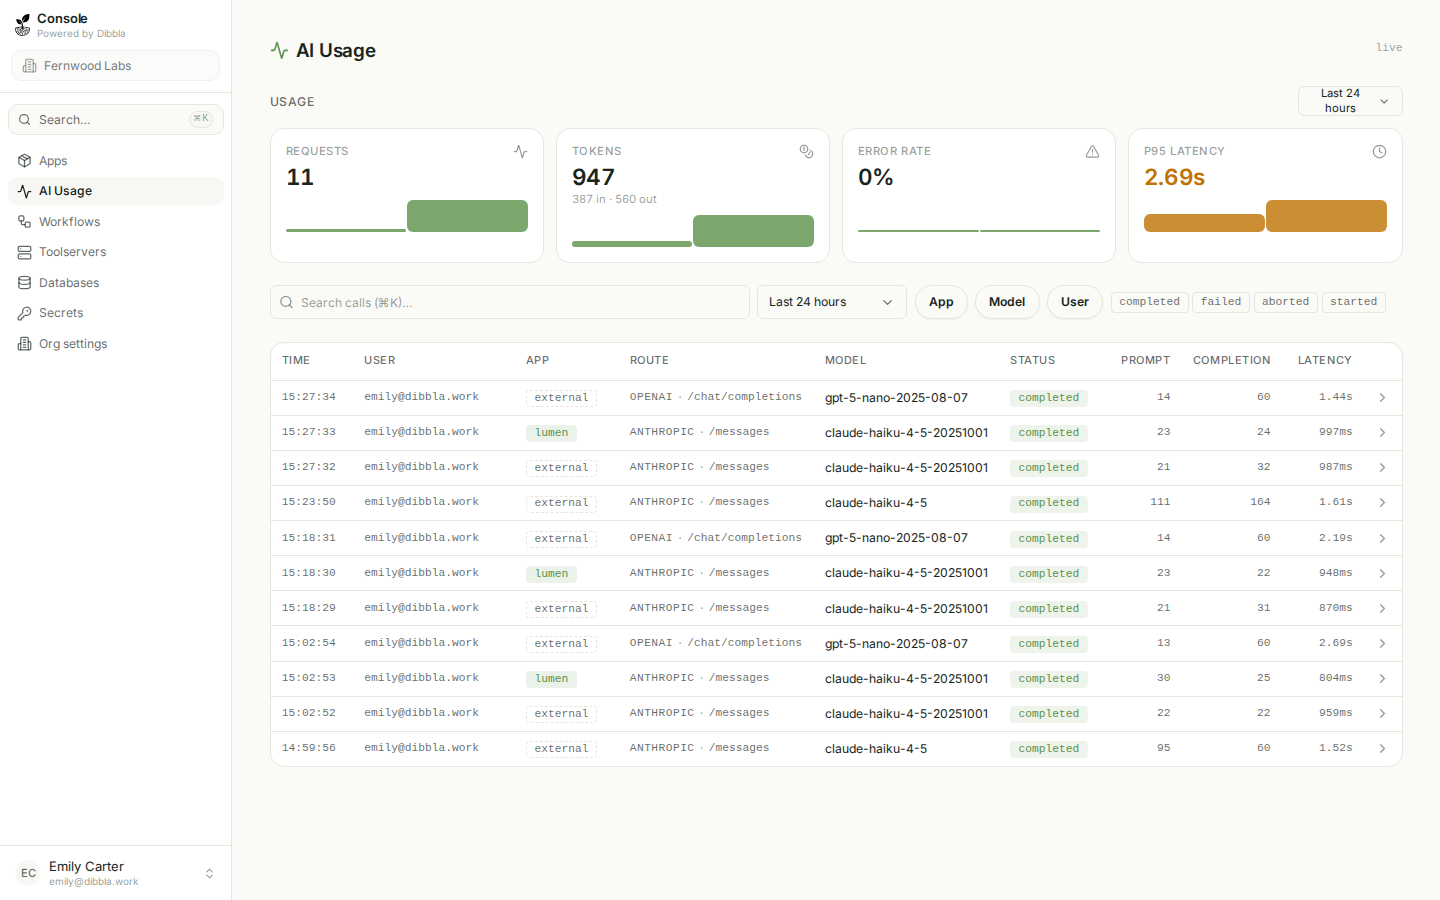This screenshot has width=1440, height=900.
Task: Click the 164 completion value
Action: pos(1260,502)
